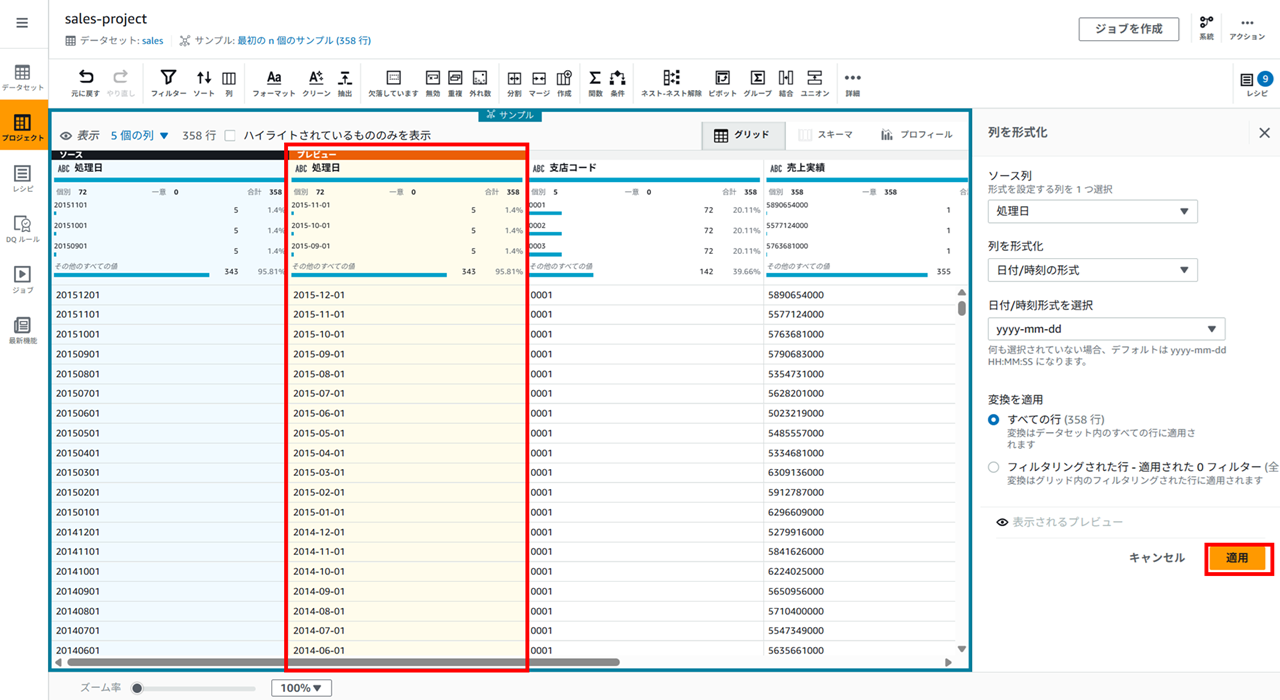Click the Redo (やり直し) toolbar icon
The height and width of the screenshot is (700, 1280).
coord(119,82)
